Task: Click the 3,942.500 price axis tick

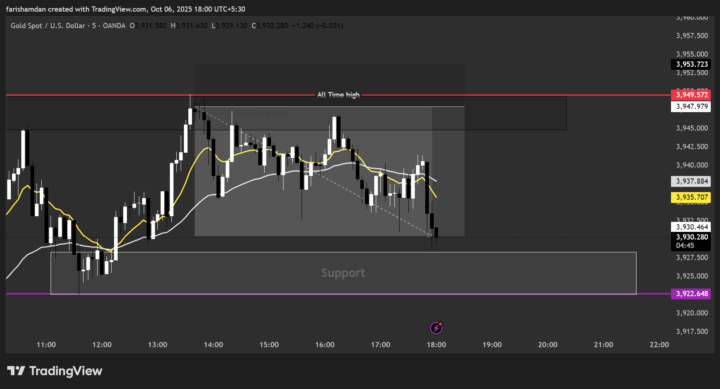Action: (x=692, y=147)
